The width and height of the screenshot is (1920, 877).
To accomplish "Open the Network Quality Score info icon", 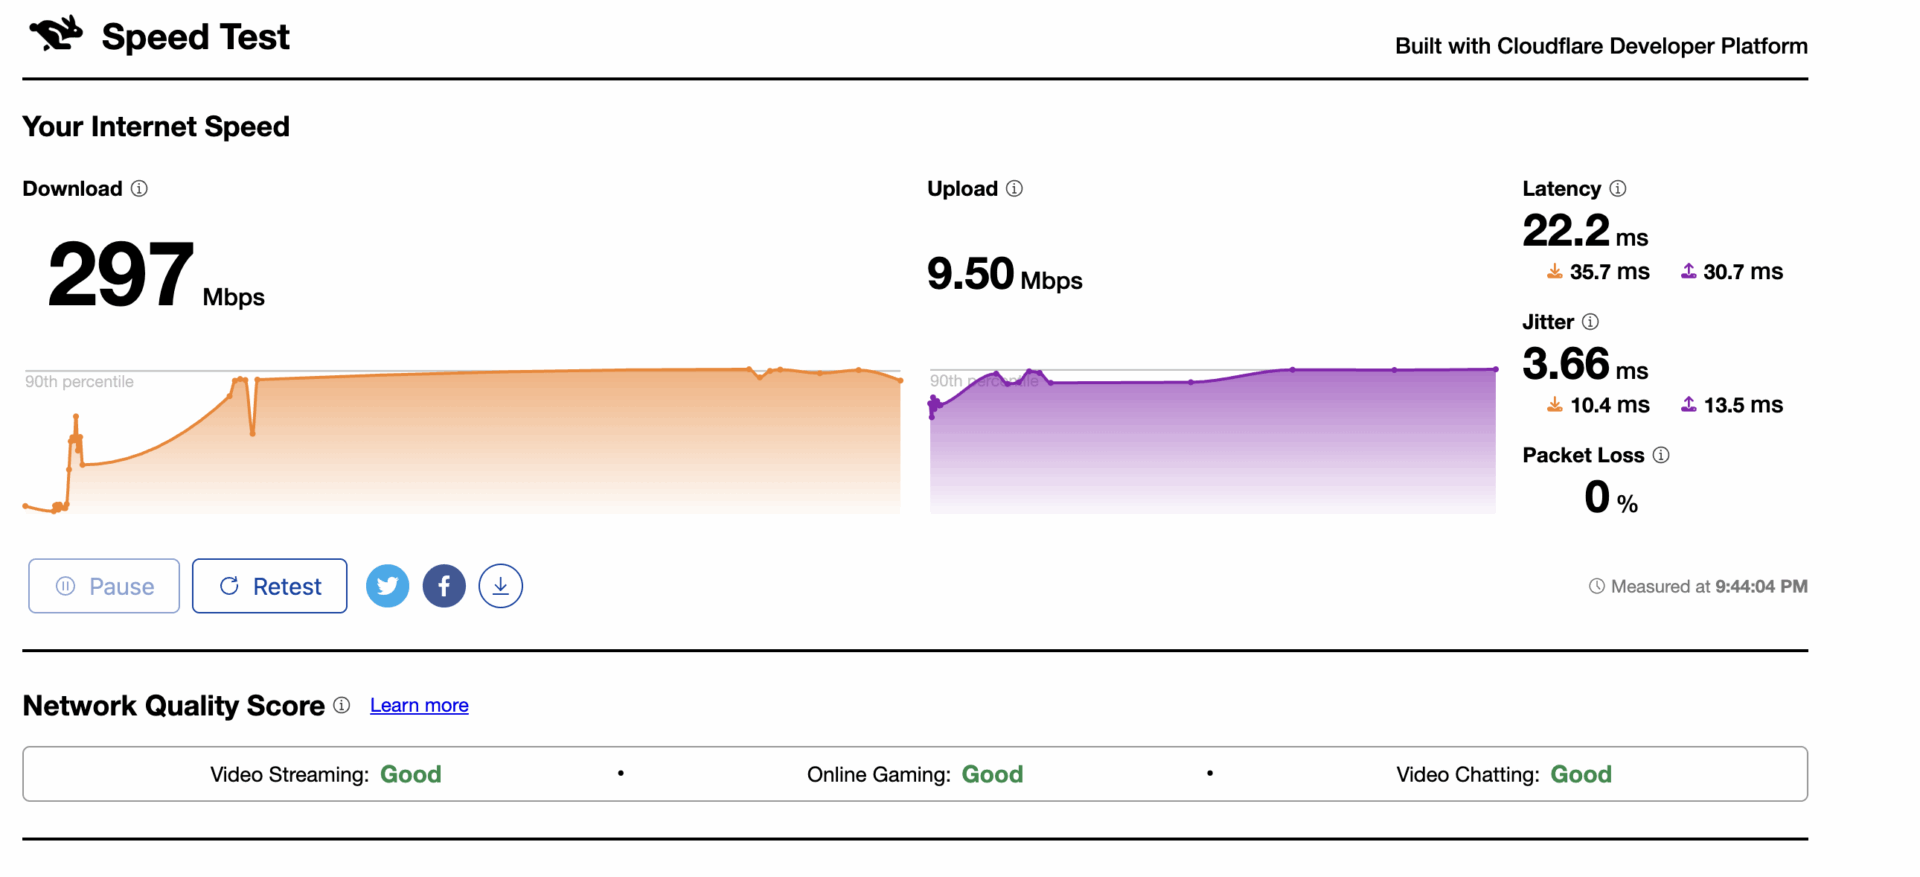I will (x=342, y=705).
